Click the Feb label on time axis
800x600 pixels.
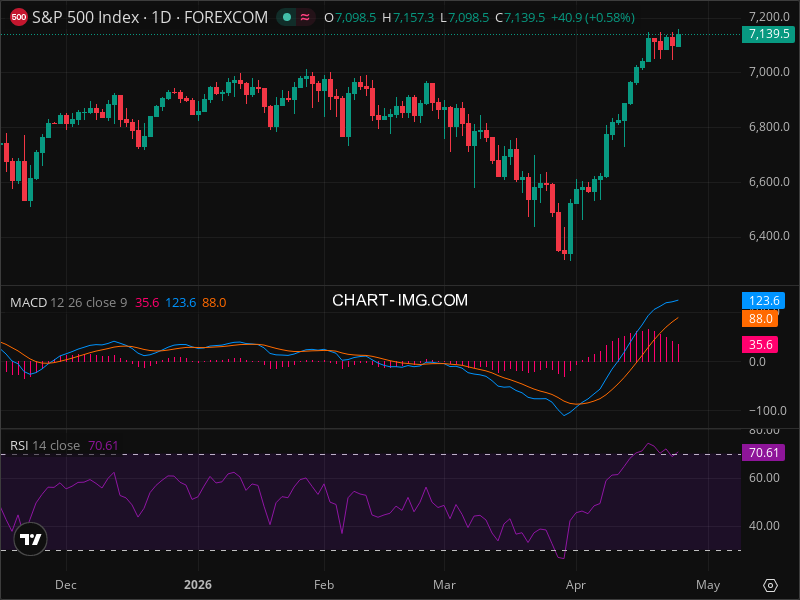coord(324,585)
